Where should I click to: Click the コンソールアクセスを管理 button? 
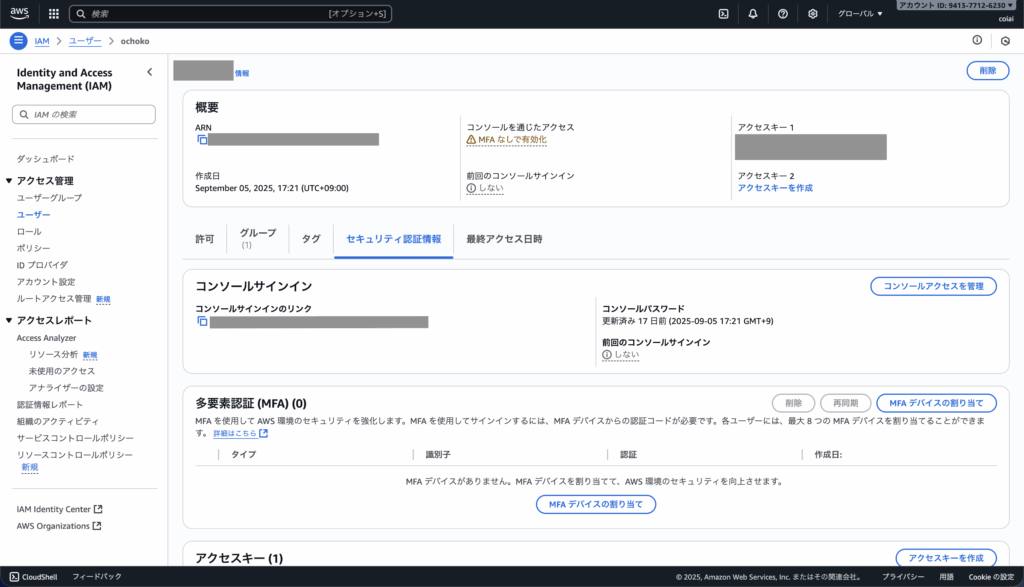click(x=933, y=287)
